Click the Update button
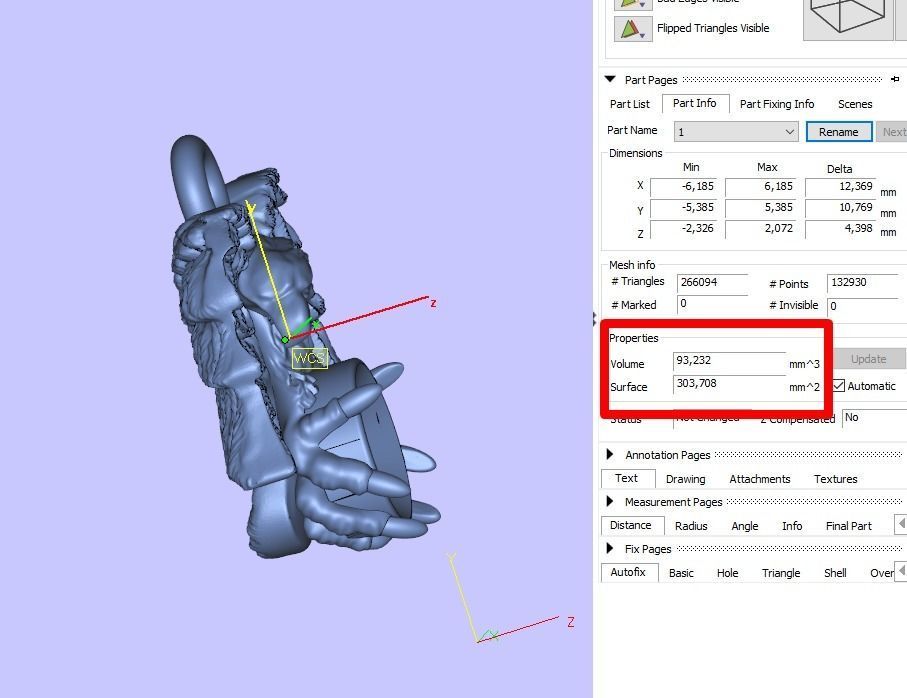 (x=868, y=359)
